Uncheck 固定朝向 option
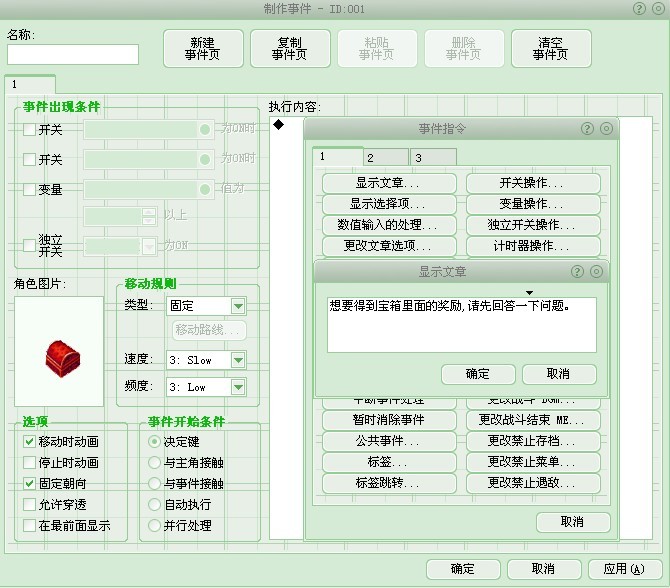 click(29, 483)
